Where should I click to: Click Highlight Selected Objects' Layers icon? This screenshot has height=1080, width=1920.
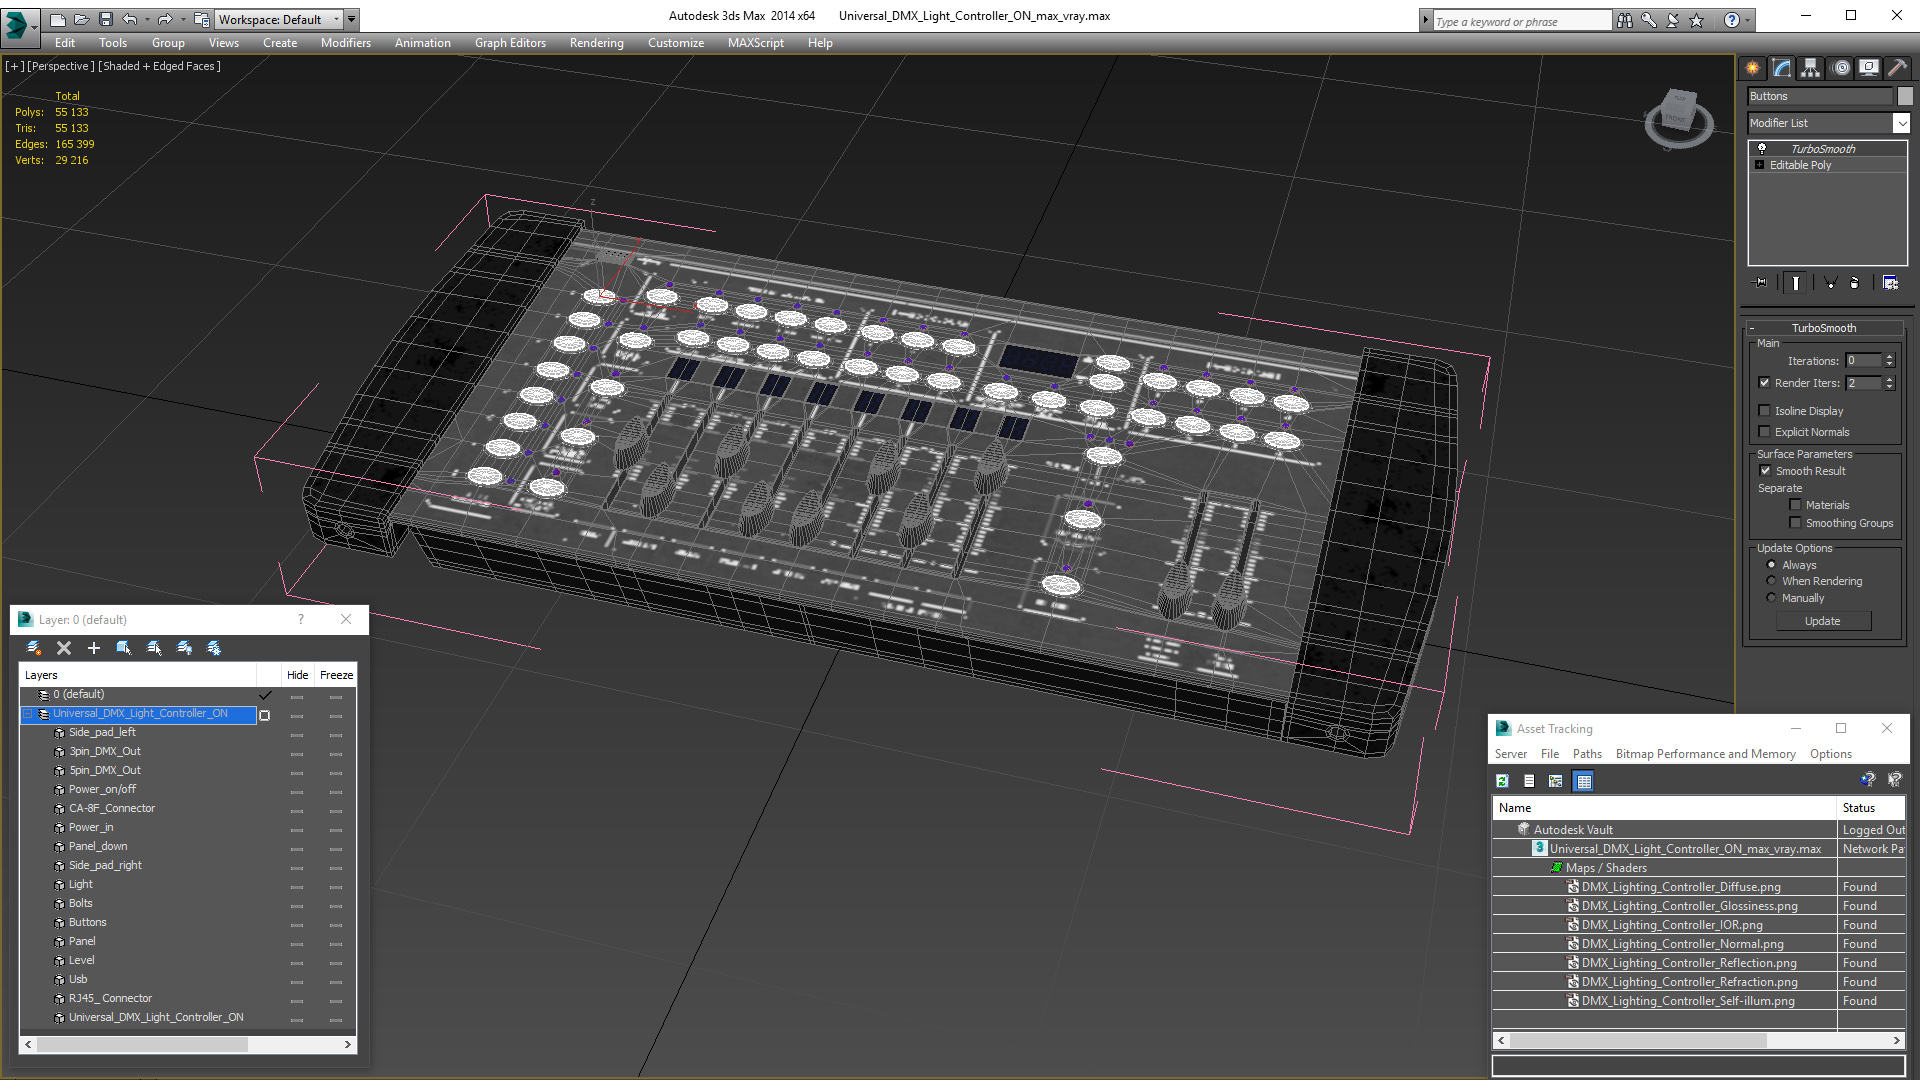(154, 648)
